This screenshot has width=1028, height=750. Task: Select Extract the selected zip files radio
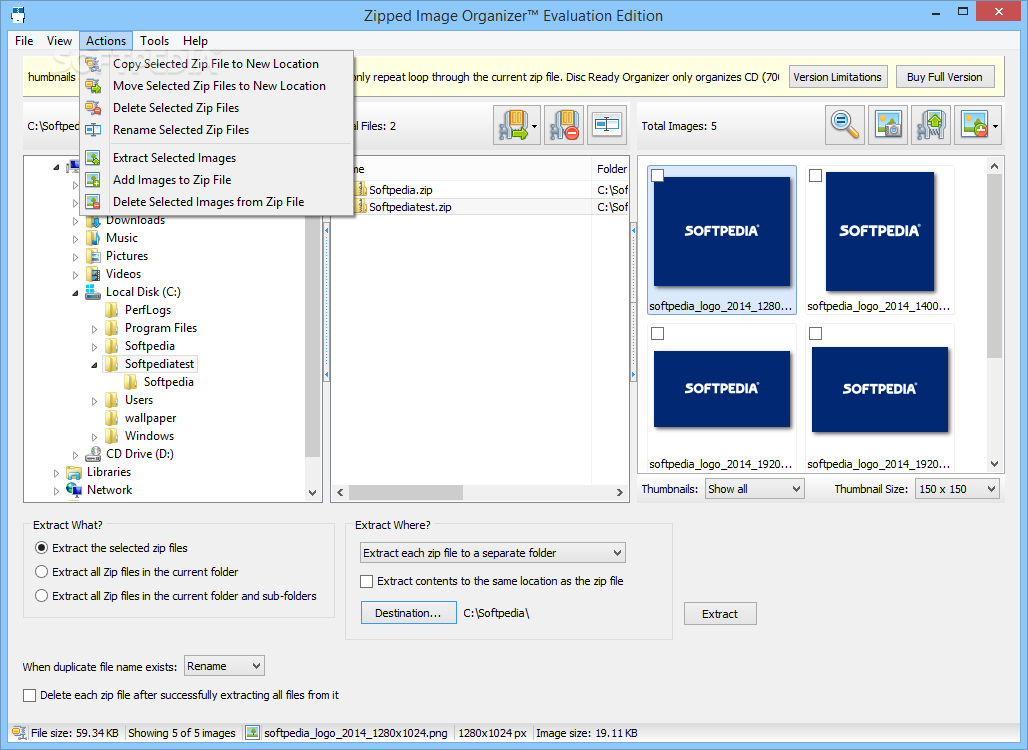coord(41,548)
